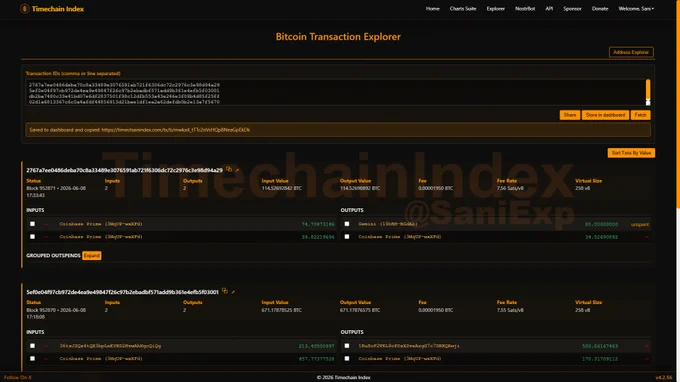Viewport: 680px width, 382px height.
Task: Open Gemini output address link
Action: coord(388,224)
